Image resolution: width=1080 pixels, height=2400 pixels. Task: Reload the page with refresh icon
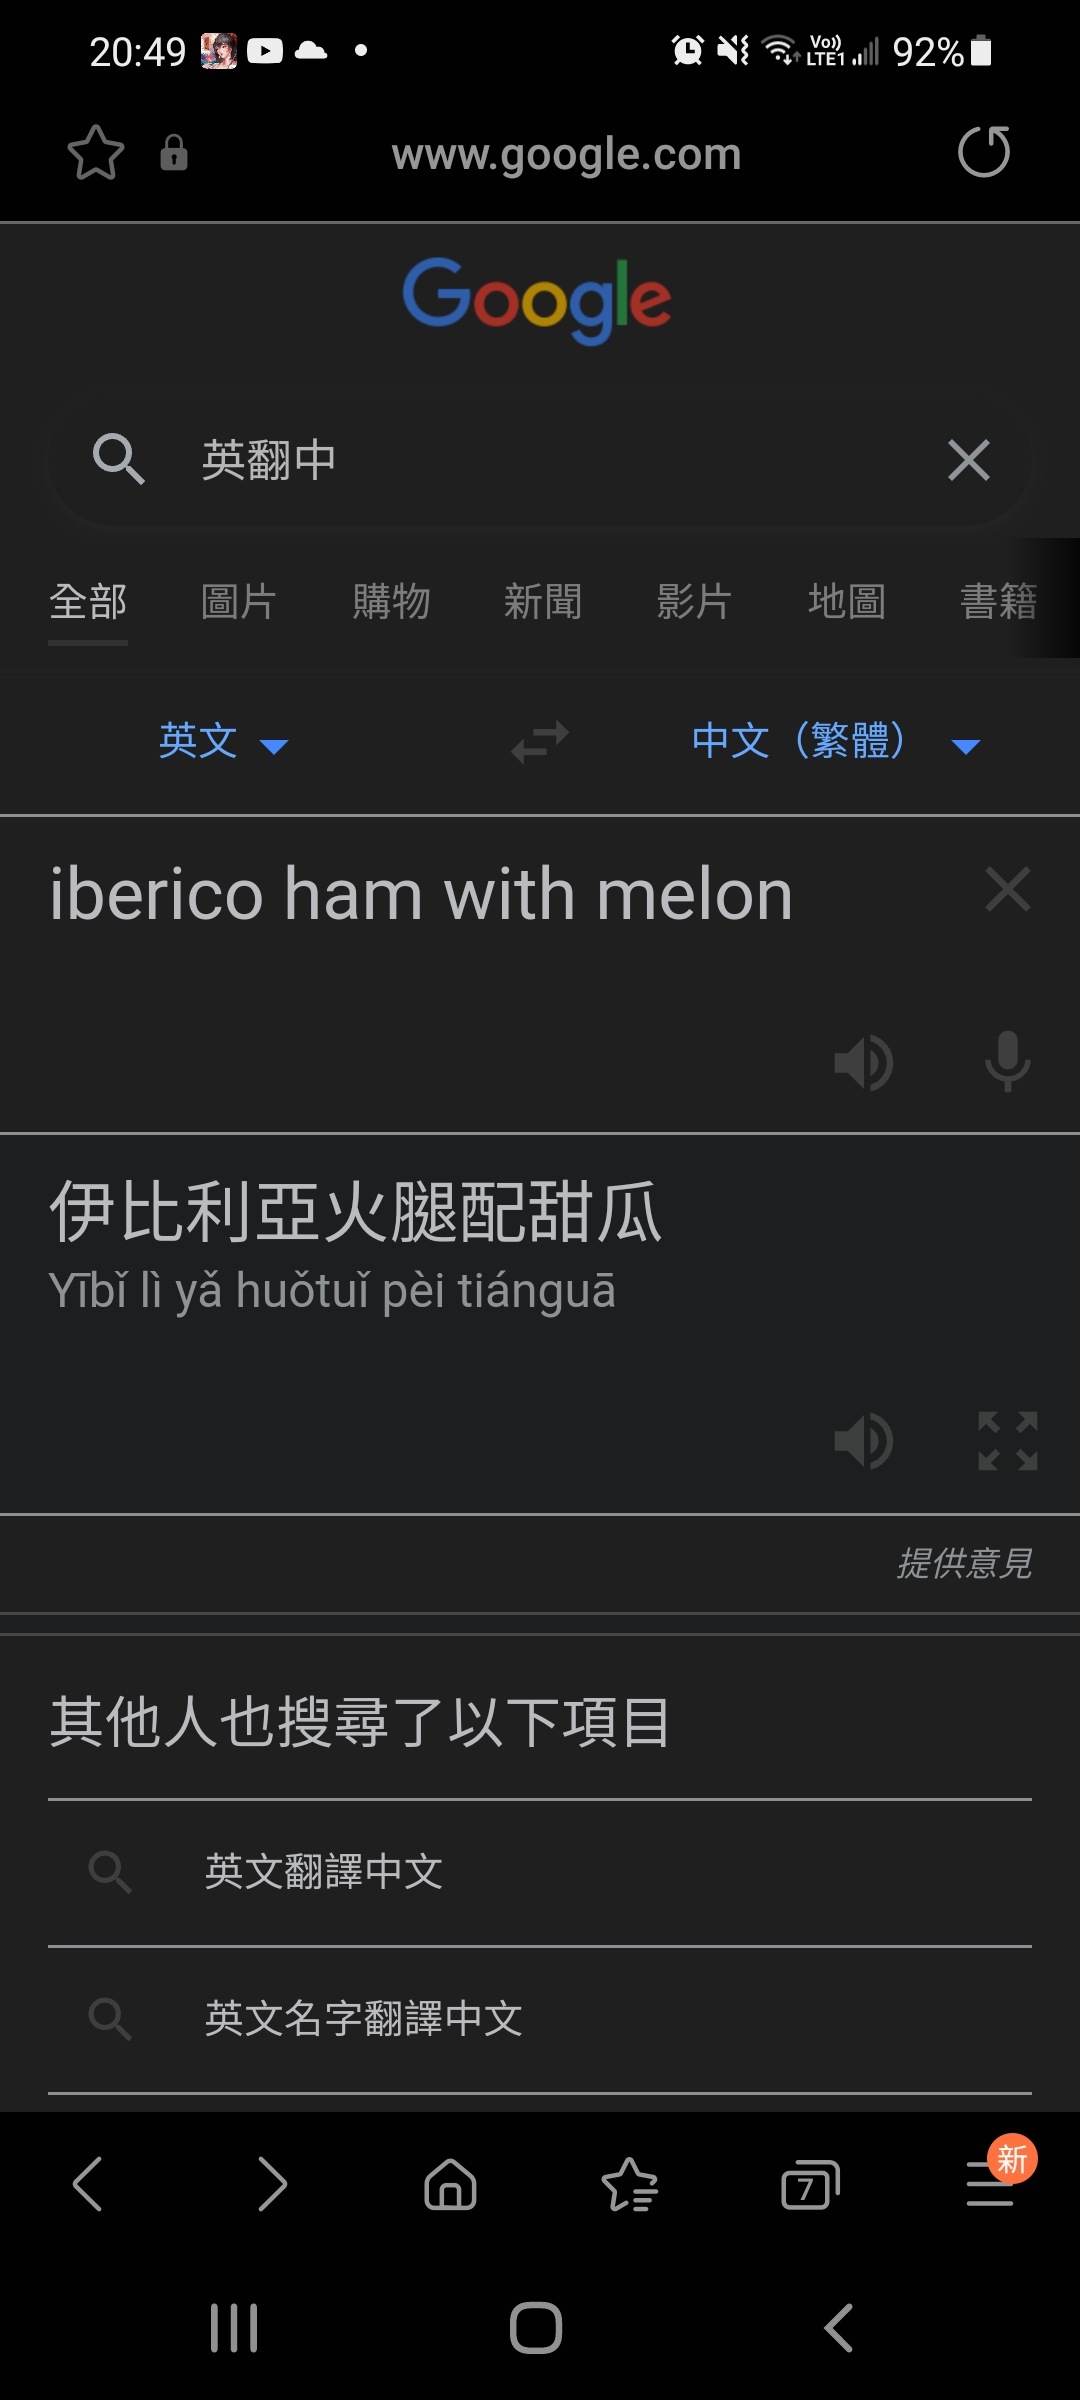[x=984, y=152]
